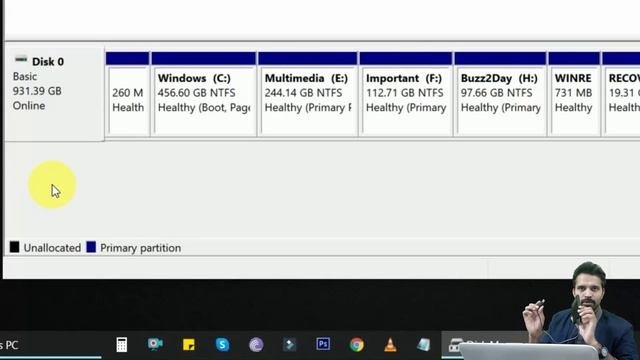Select the Disk 0 header panel
640x360 pixels.
coord(54,94)
